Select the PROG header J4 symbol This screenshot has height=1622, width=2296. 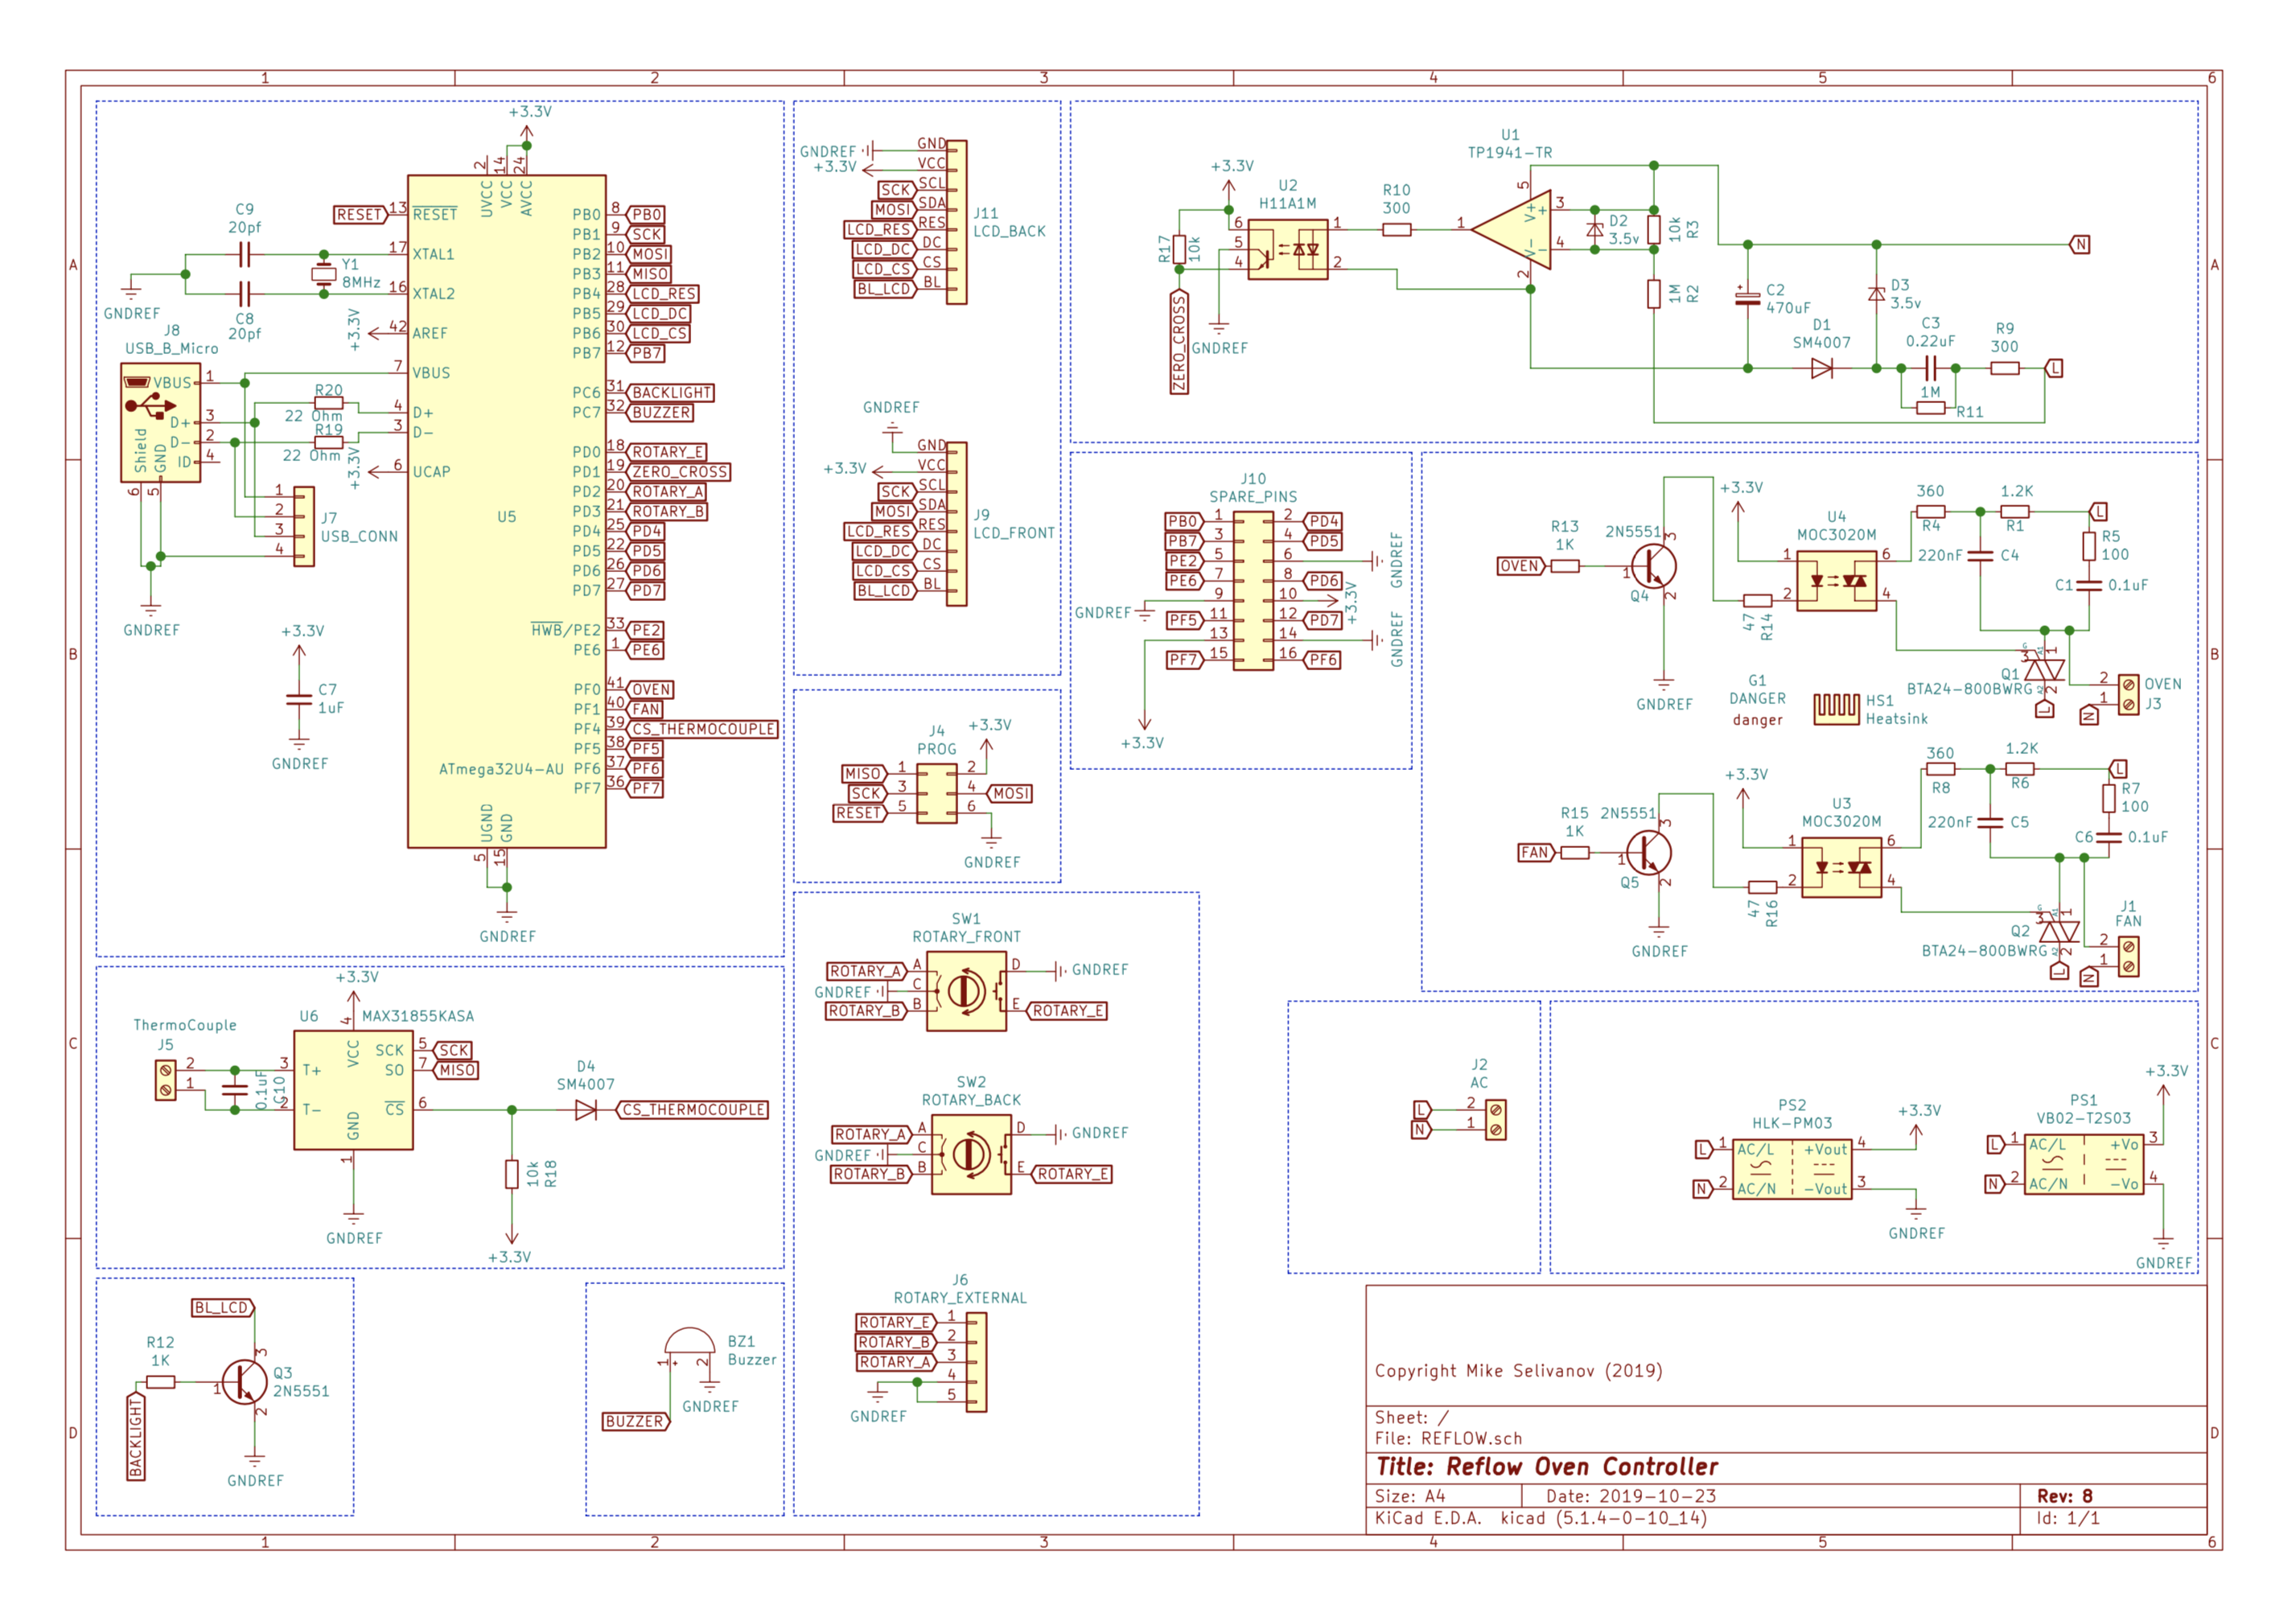pyautogui.click(x=936, y=793)
